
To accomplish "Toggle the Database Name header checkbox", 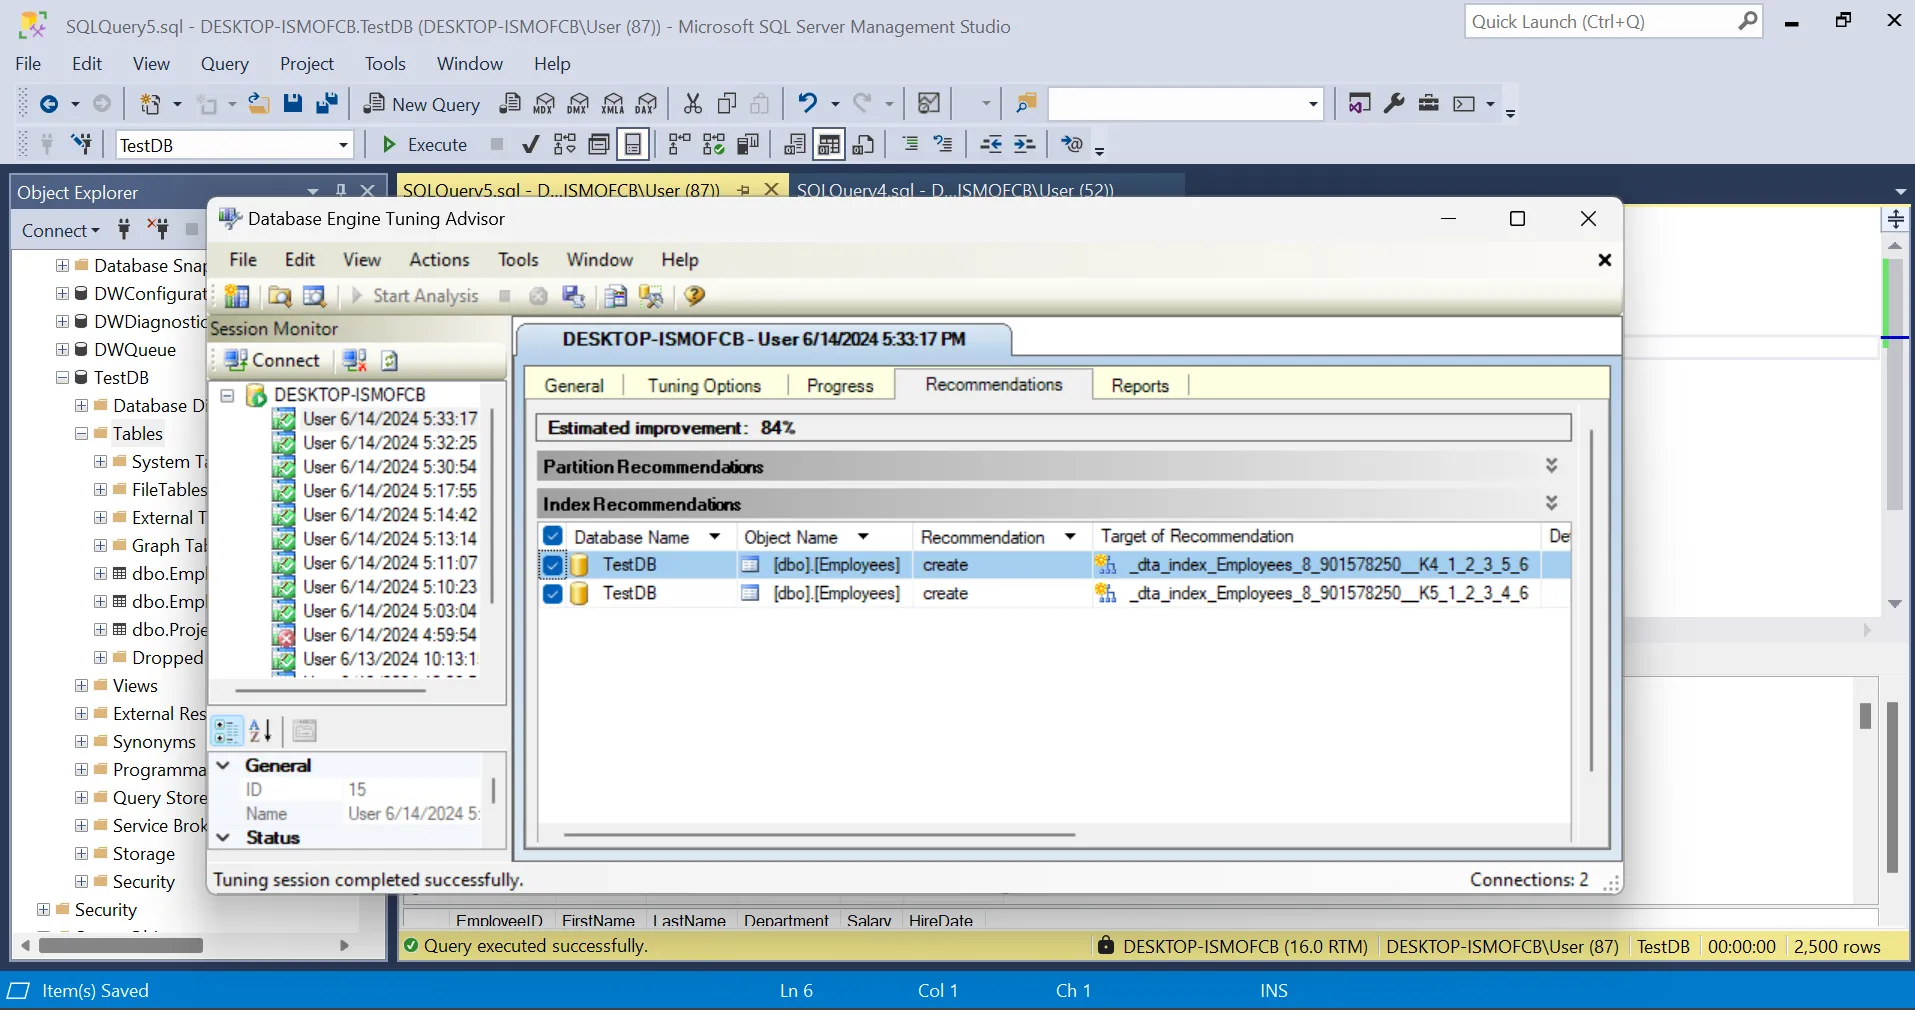I will click(x=553, y=536).
